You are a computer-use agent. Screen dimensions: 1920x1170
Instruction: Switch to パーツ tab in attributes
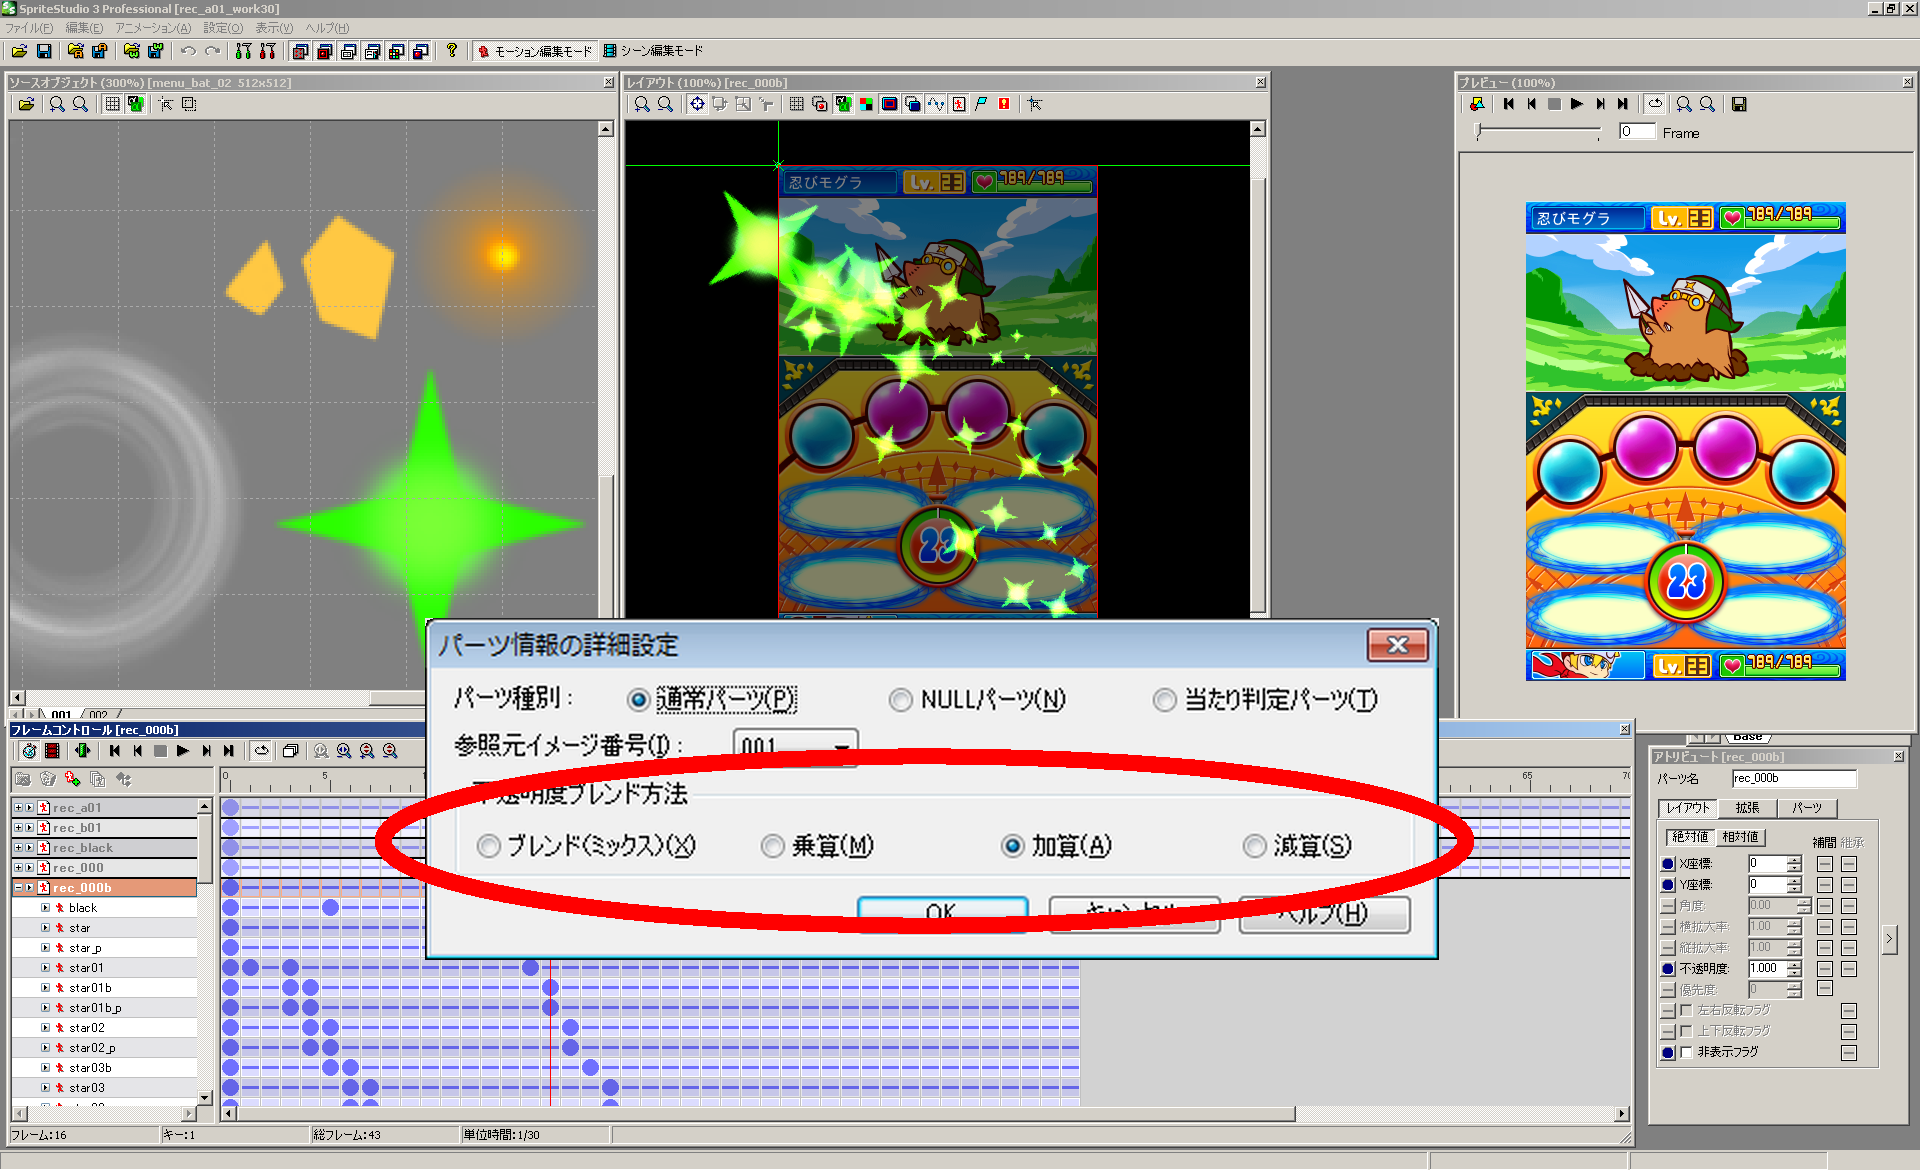(1806, 808)
